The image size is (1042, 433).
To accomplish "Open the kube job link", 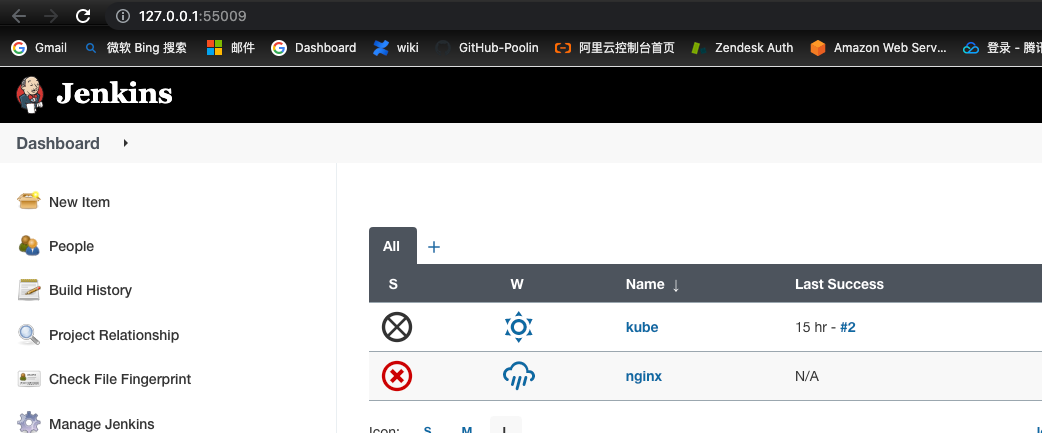I will click(642, 327).
